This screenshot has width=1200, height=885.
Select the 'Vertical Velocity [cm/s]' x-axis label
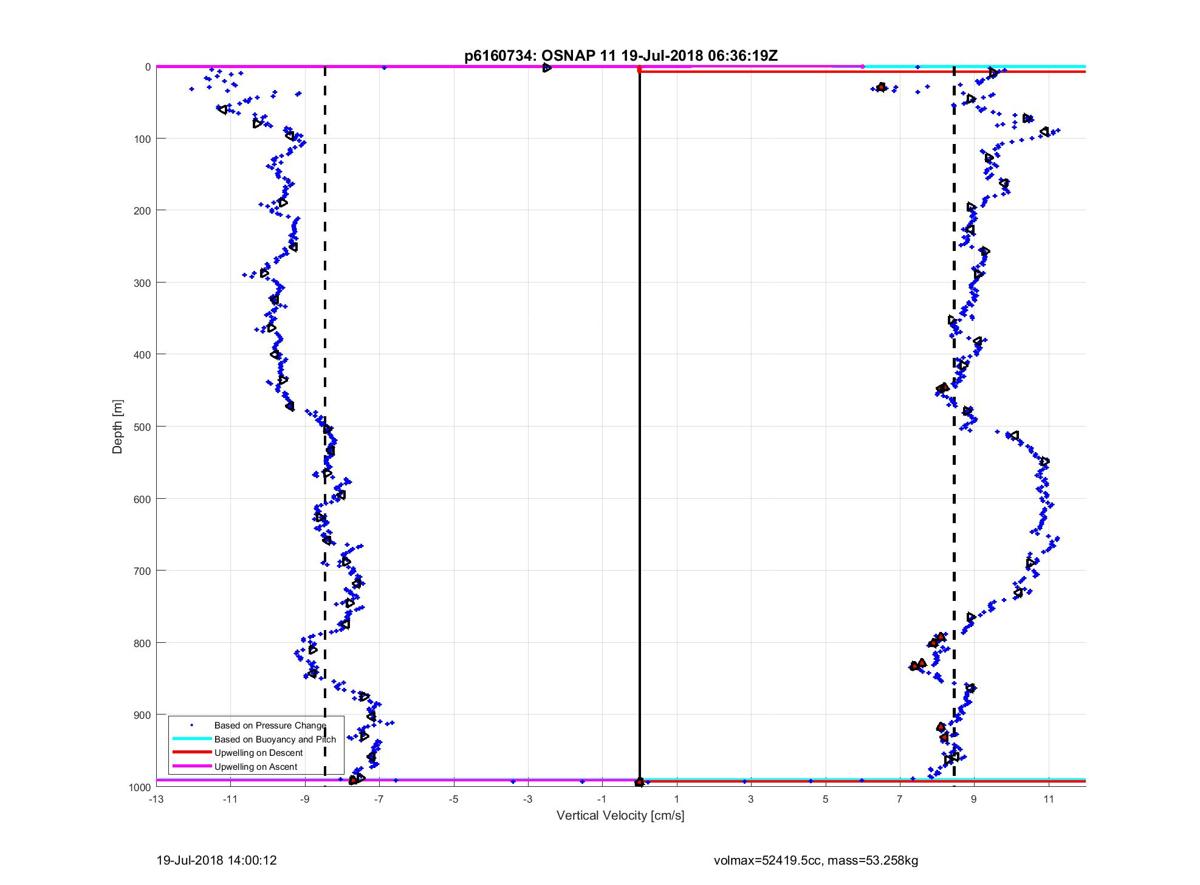620,816
